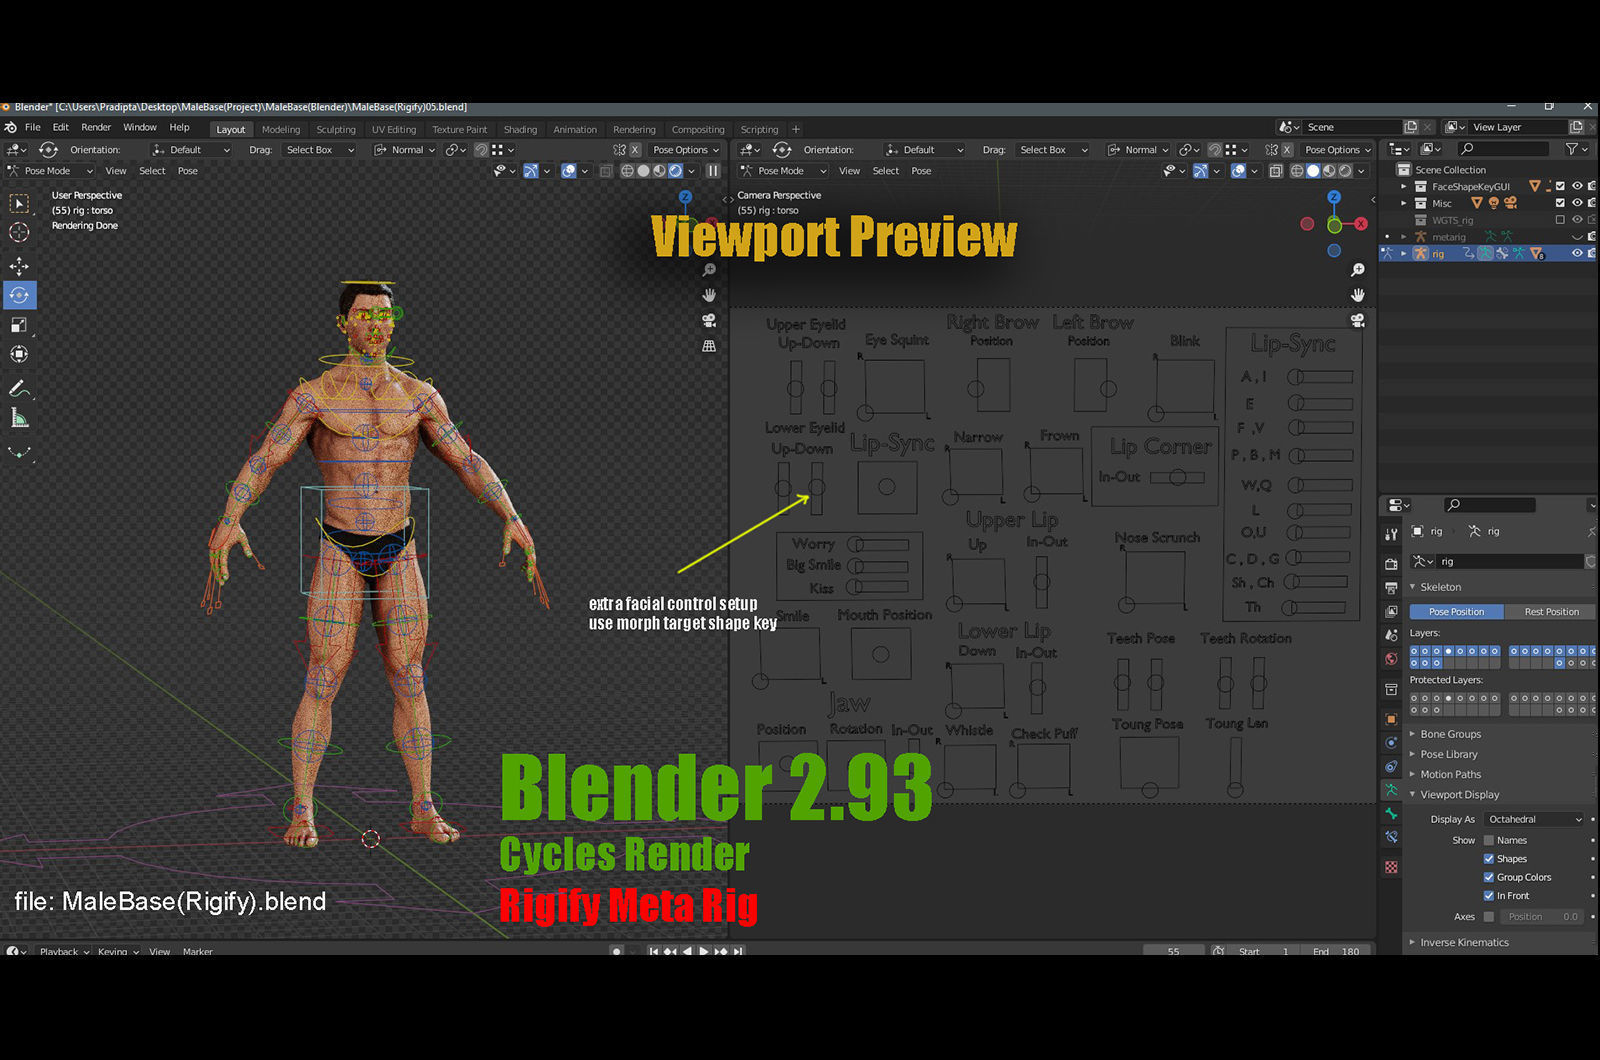Switch left viewport to solid shading

643,171
